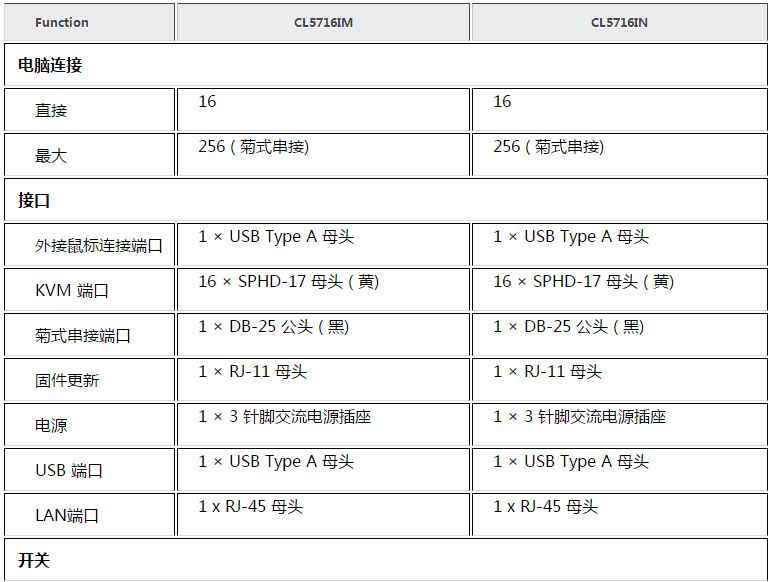Click CL5716IM's 16 × SPHD-17 母头 cell
This screenshot has width=769, height=582.
[x=323, y=290]
